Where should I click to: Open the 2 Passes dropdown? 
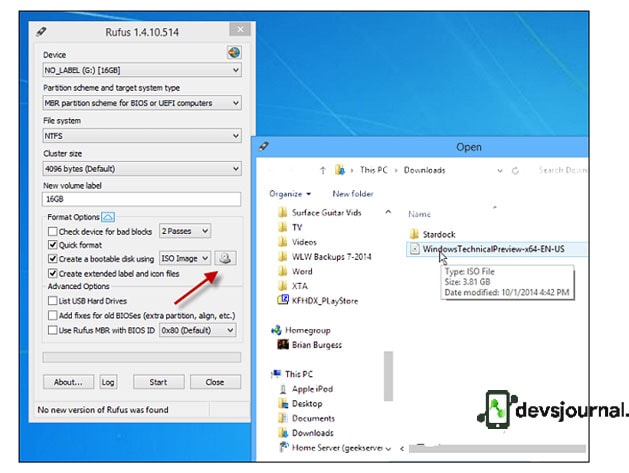(185, 231)
